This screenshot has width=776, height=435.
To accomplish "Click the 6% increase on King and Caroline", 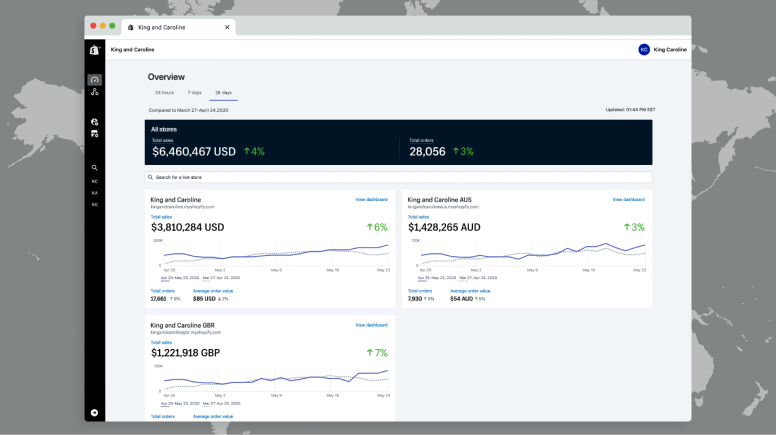I will tap(377, 227).
